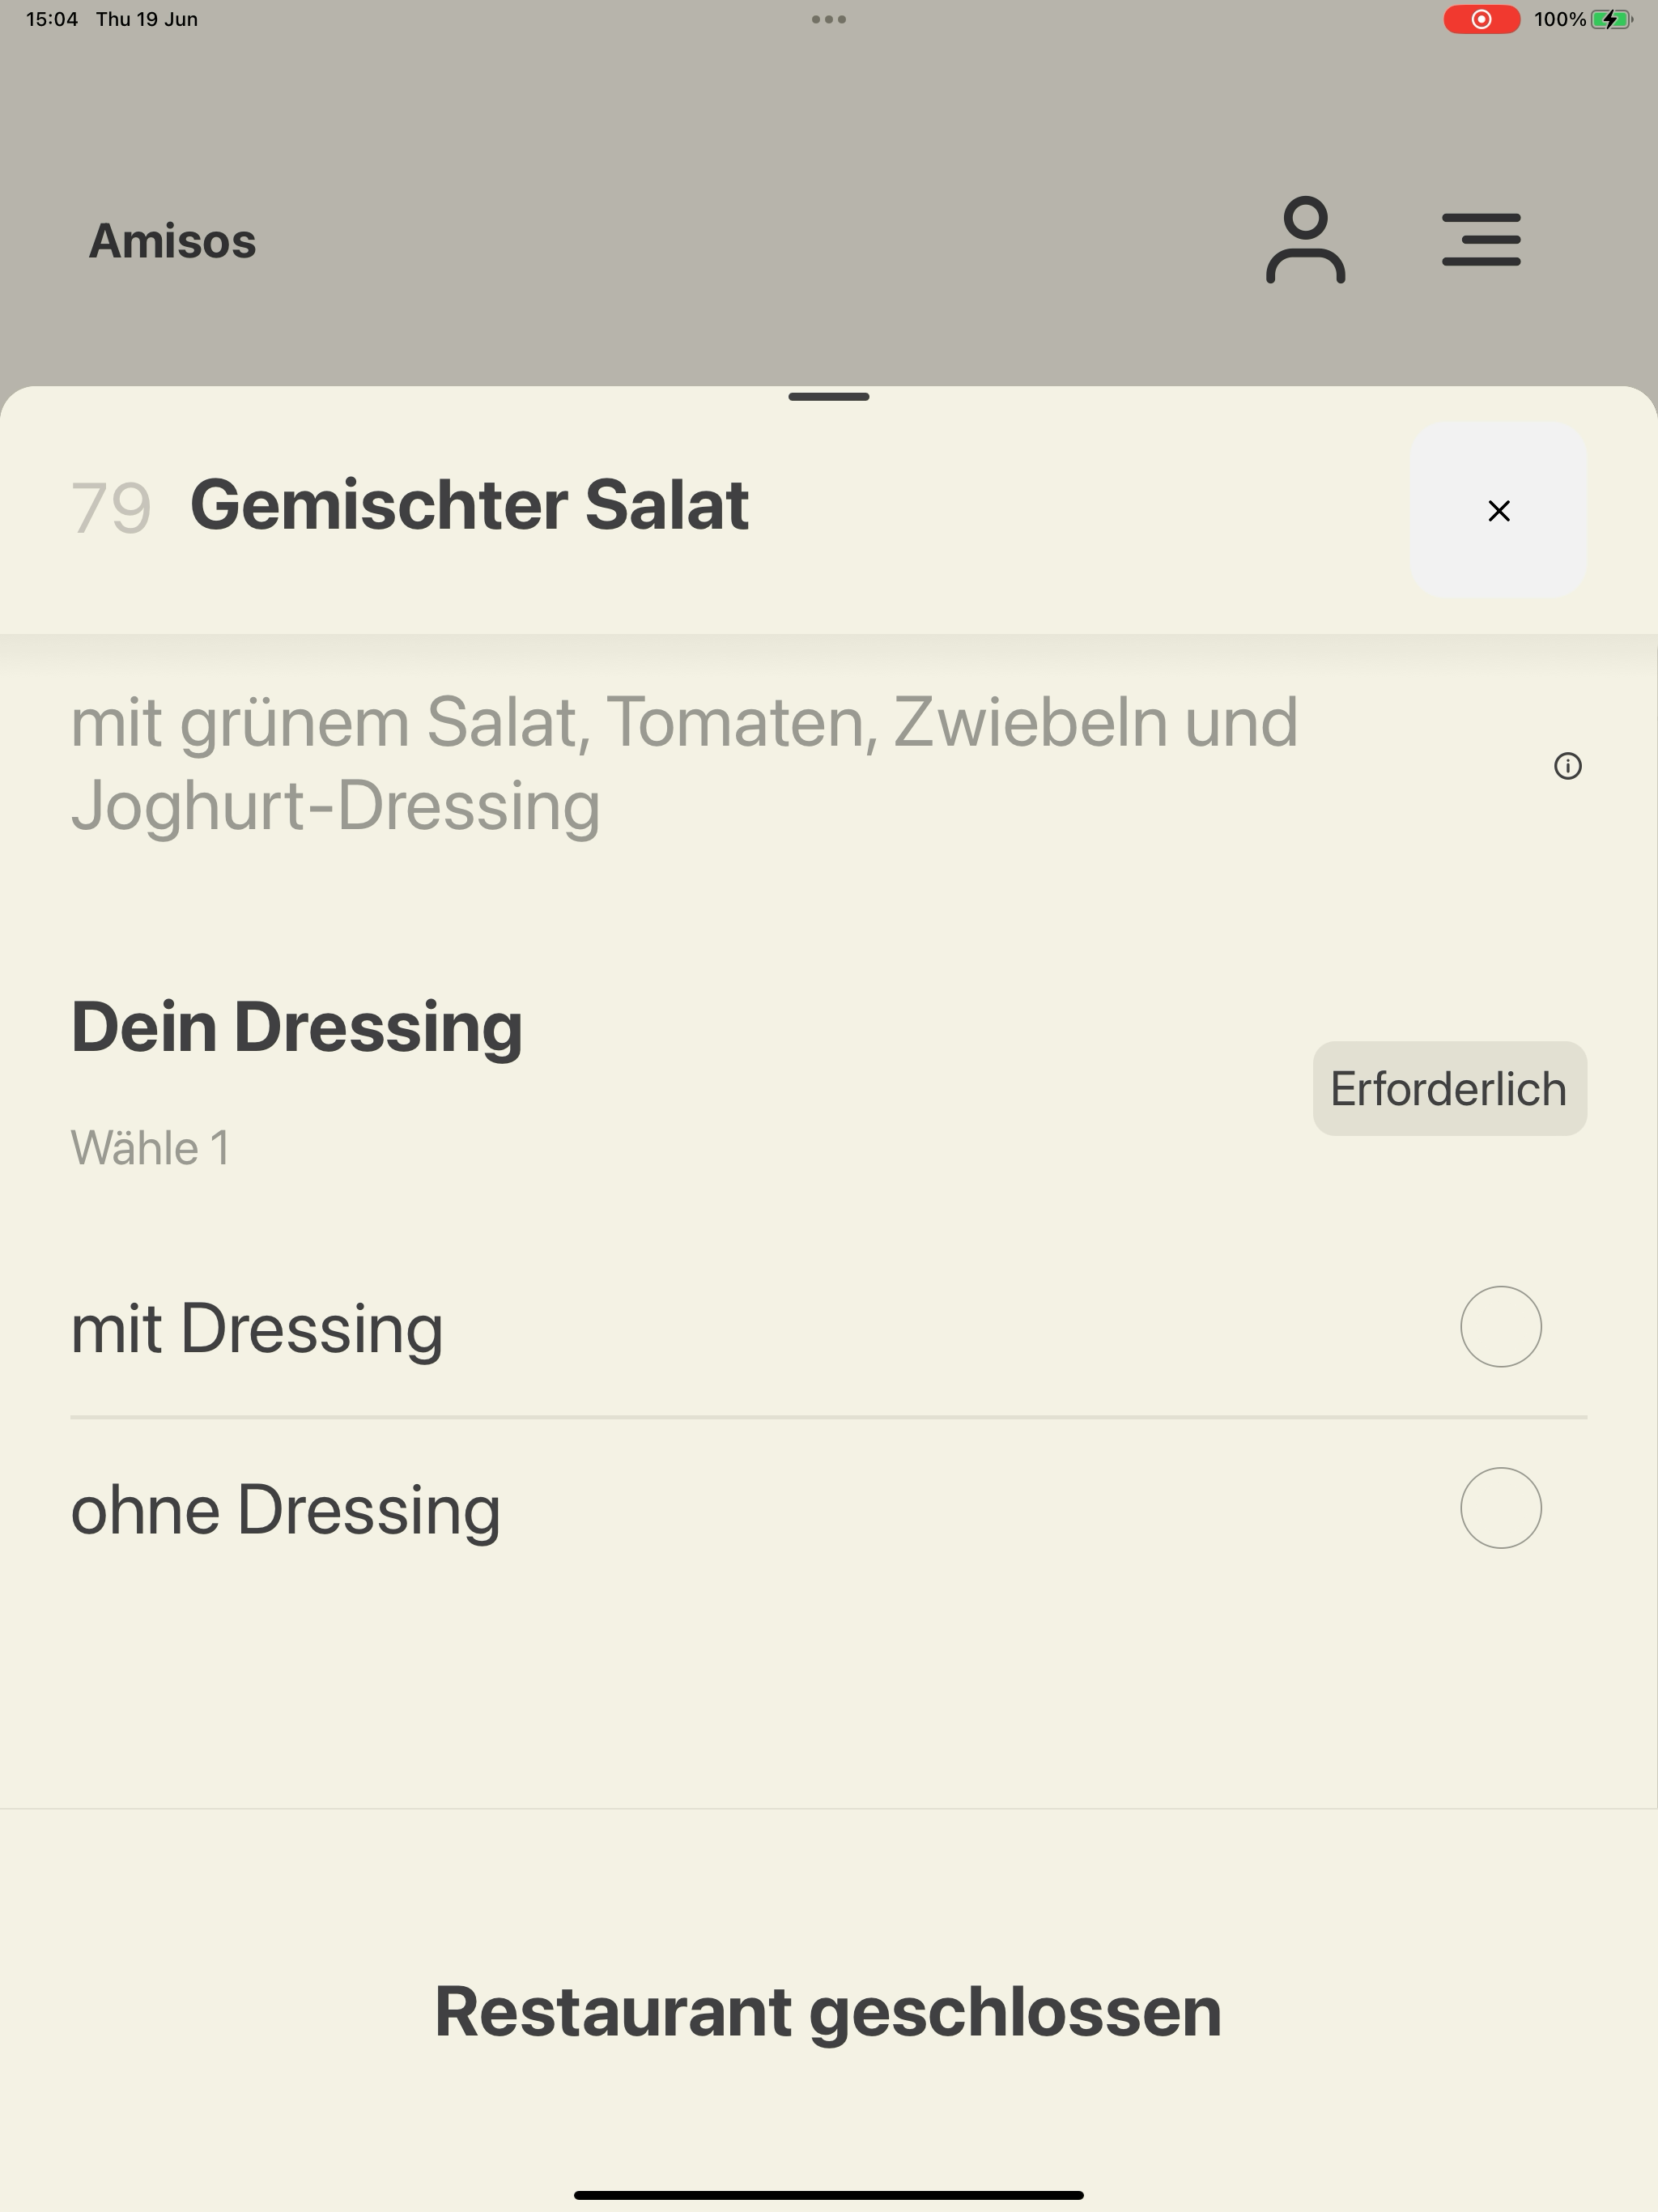This screenshot has height=2212, width=1658.
Task: Tap the red screen recording indicator
Action: pos(1481,19)
